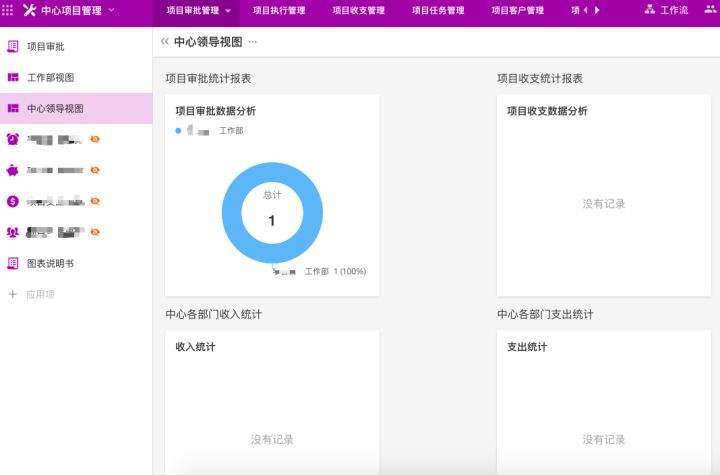Toggle hidden eye on piggy bank item
The height and width of the screenshot is (475, 720).
[x=95, y=170]
